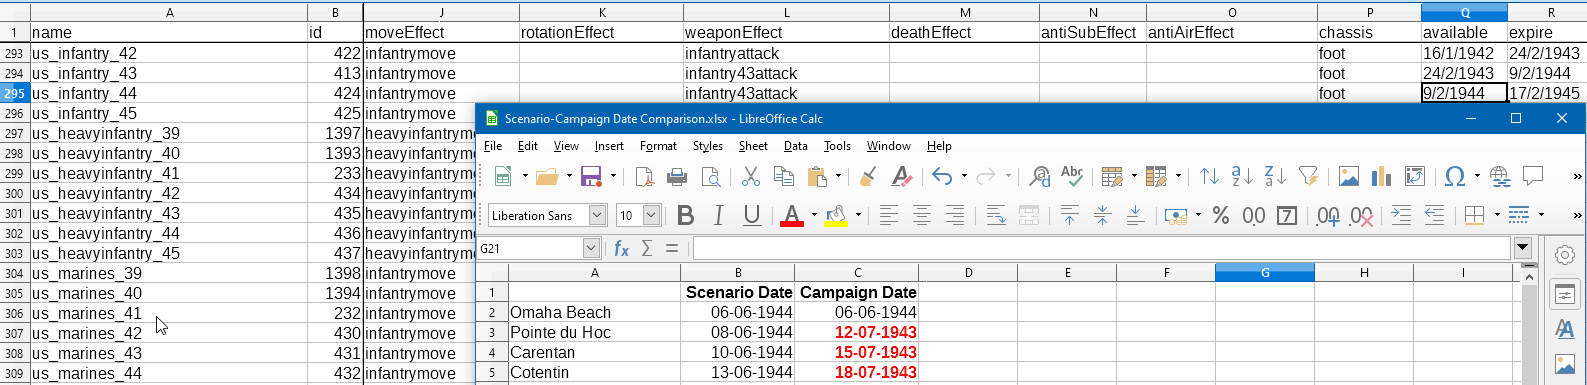Align cell content left

[x=888, y=215]
